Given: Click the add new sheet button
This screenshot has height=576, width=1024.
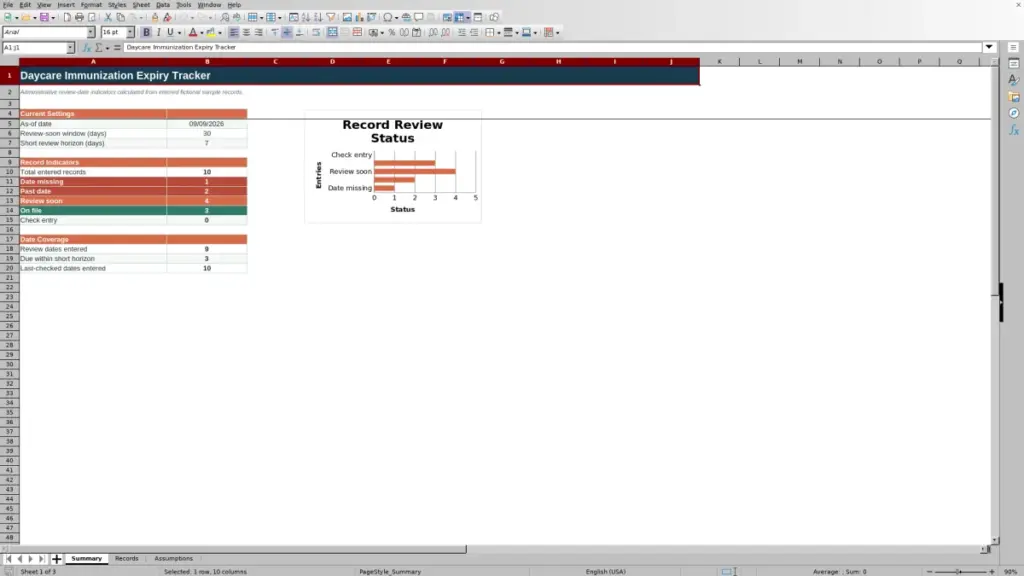Looking at the screenshot, I should pyautogui.click(x=57, y=559).
